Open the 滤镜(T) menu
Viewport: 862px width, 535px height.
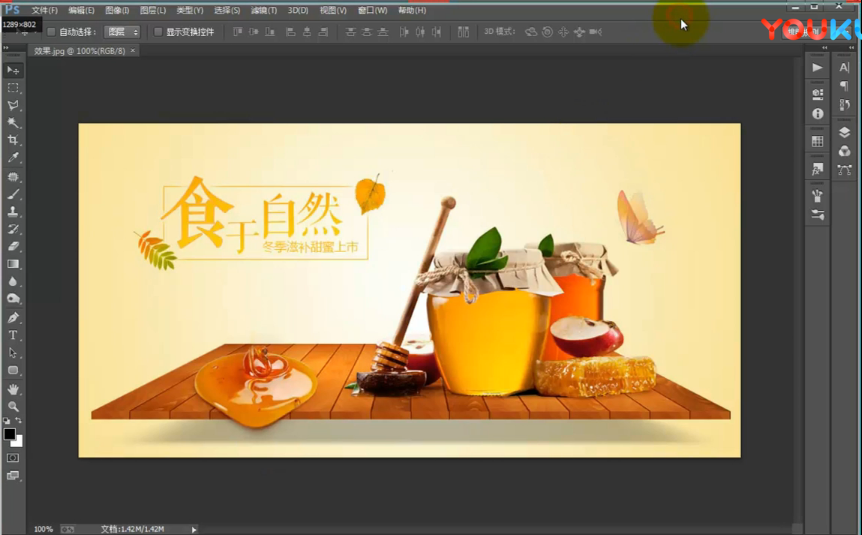264,10
